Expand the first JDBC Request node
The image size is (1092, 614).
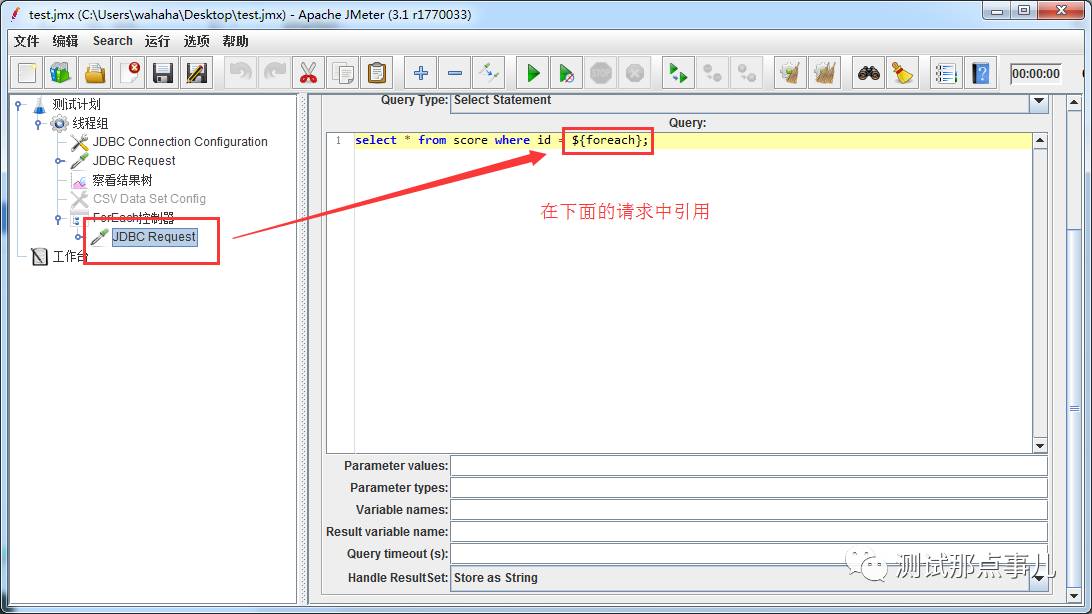pyautogui.click(x=59, y=161)
